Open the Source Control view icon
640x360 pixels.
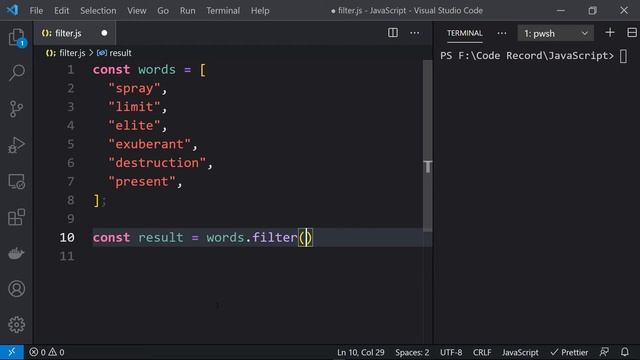tap(16, 109)
